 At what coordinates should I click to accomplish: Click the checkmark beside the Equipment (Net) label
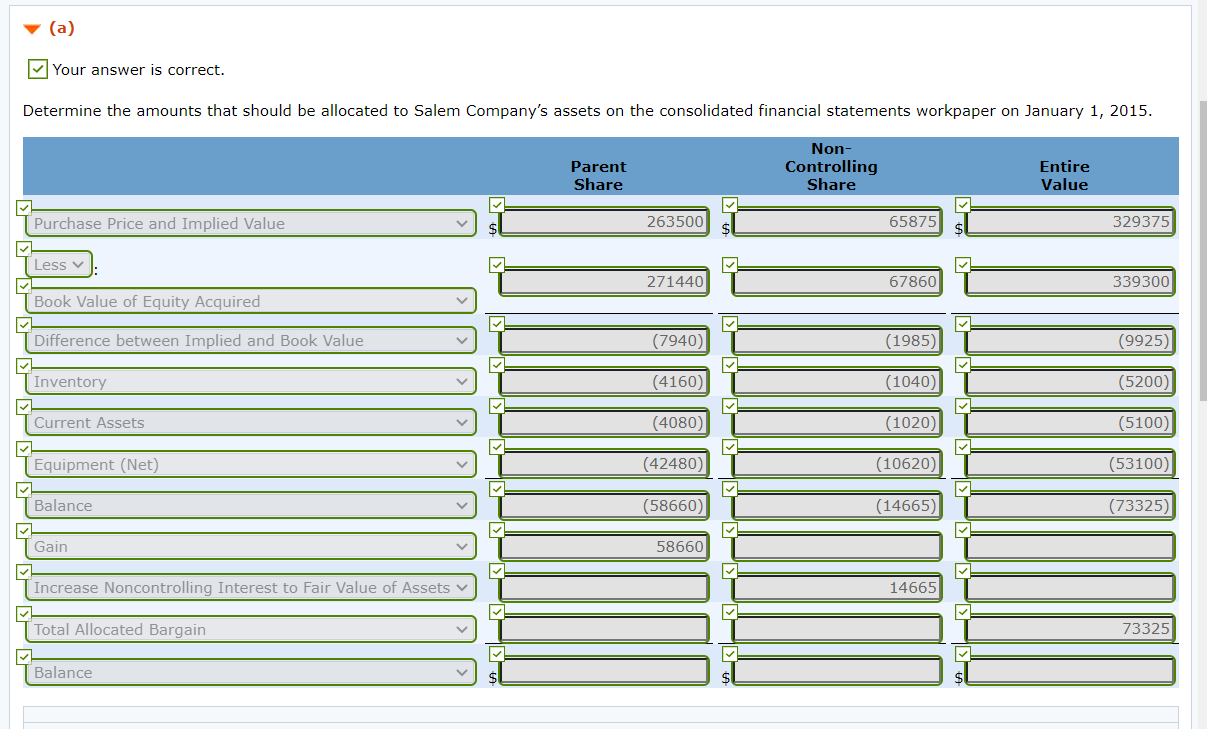22,449
